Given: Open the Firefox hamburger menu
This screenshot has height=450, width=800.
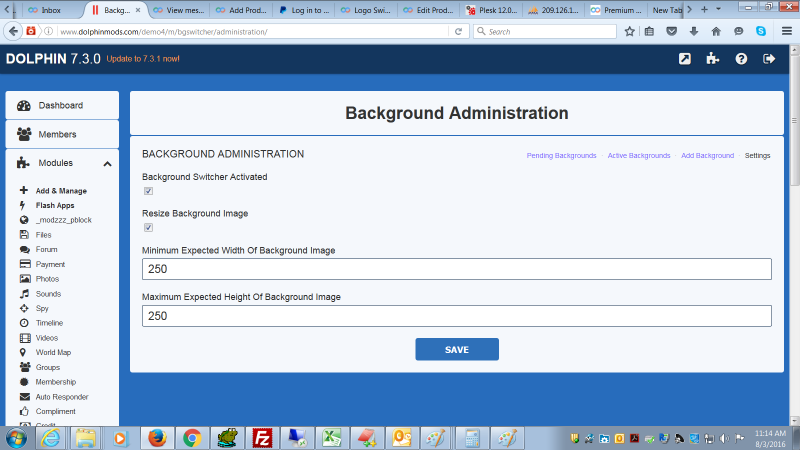Looking at the screenshot, I should (787, 32).
